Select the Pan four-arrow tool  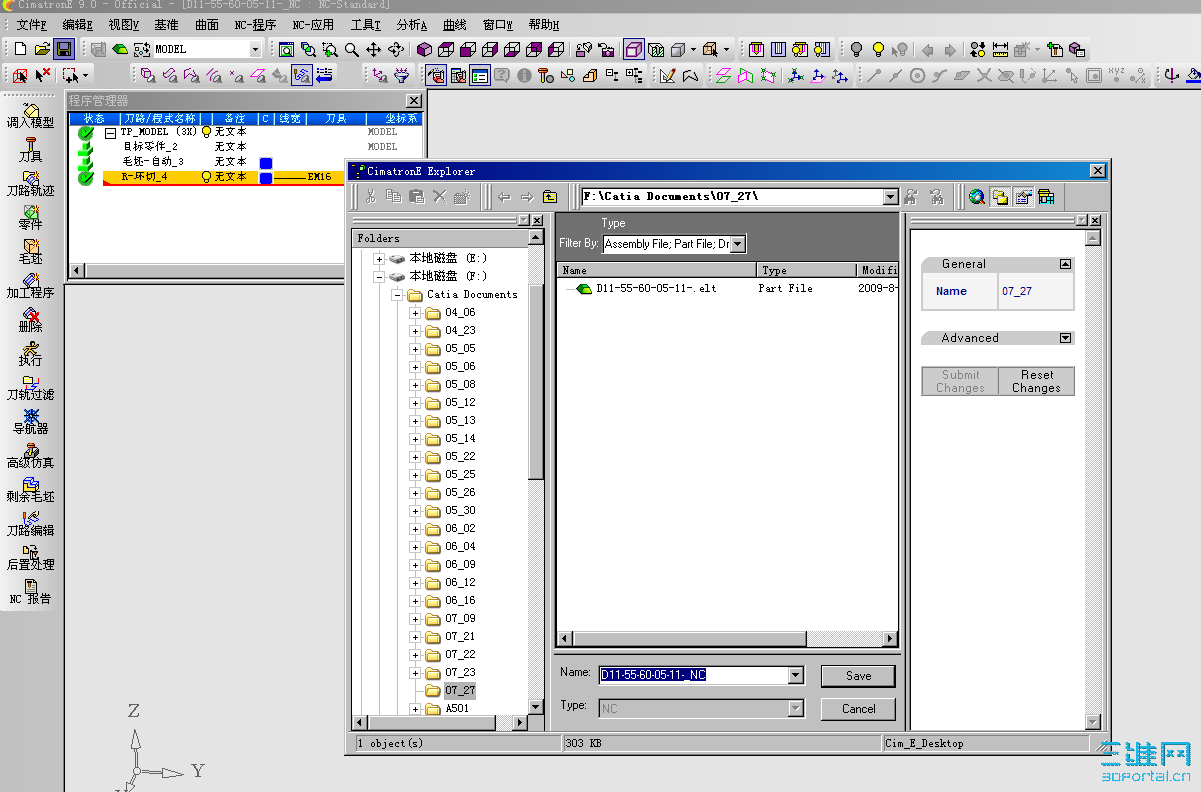[374, 49]
